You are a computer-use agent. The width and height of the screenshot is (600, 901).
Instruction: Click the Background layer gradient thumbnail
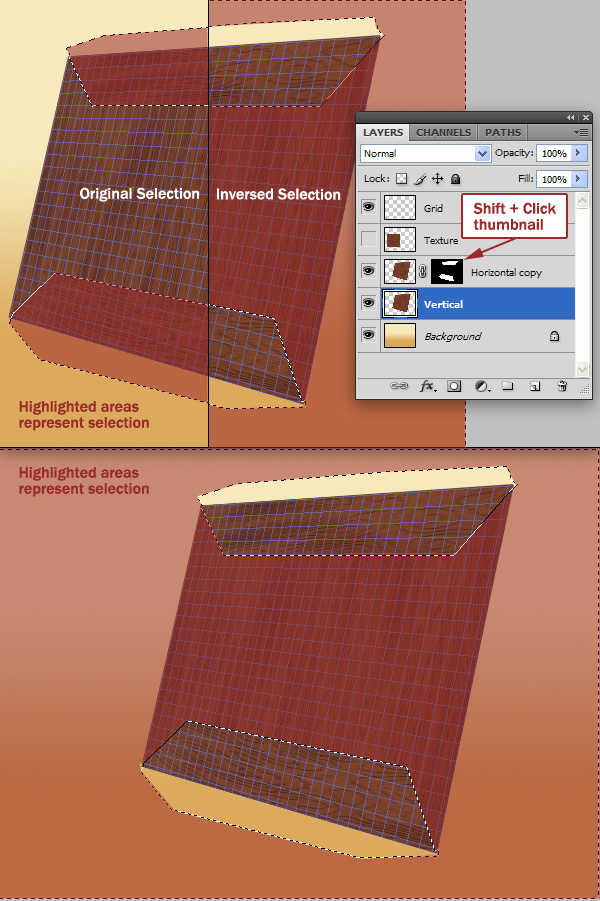pyautogui.click(x=399, y=336)
